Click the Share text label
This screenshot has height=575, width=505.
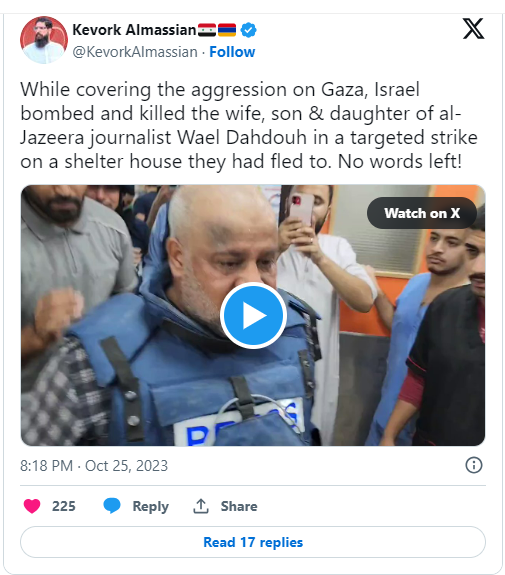239,506
